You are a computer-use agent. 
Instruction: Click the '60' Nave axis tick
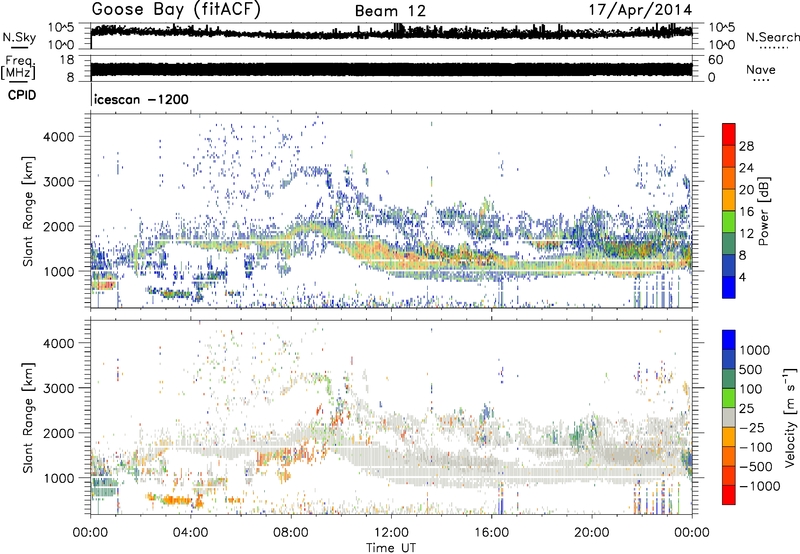pos(715,60)
